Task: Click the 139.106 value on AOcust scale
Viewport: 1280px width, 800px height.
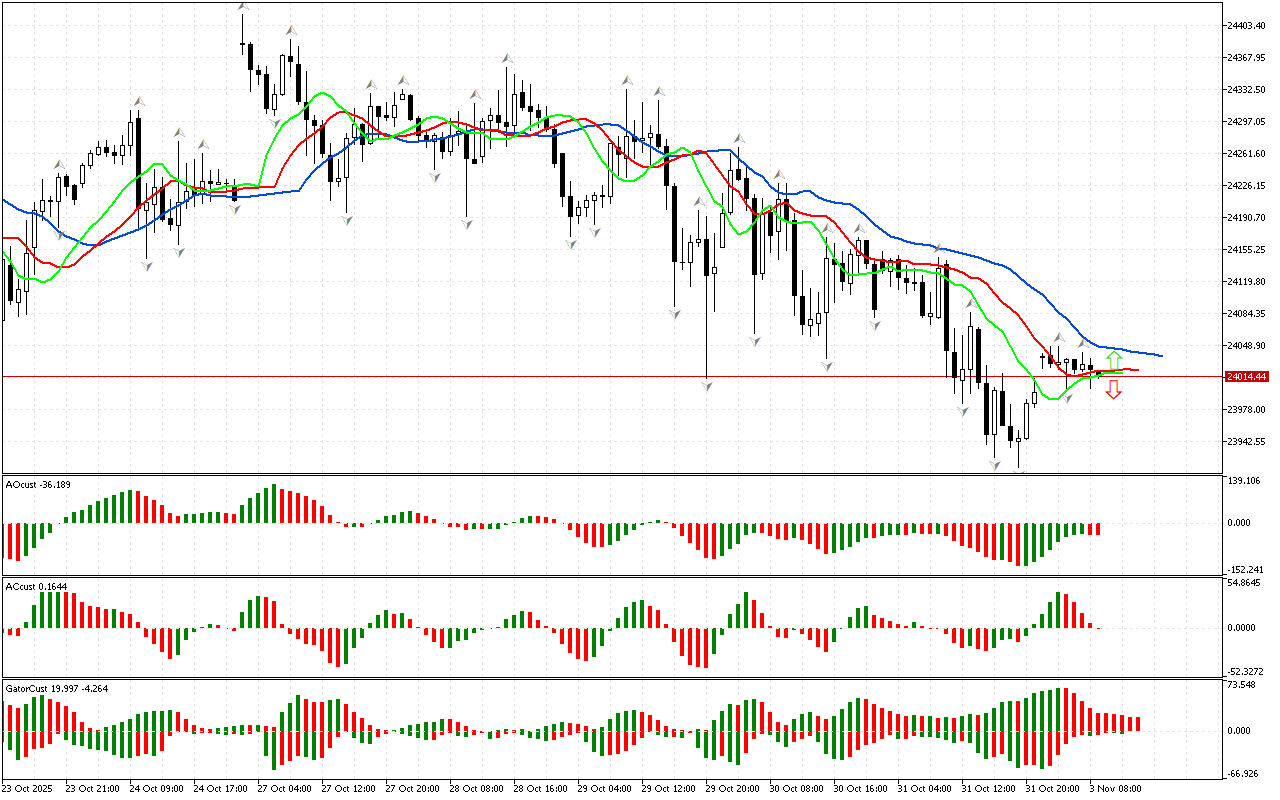Action: coord(1246,481)
